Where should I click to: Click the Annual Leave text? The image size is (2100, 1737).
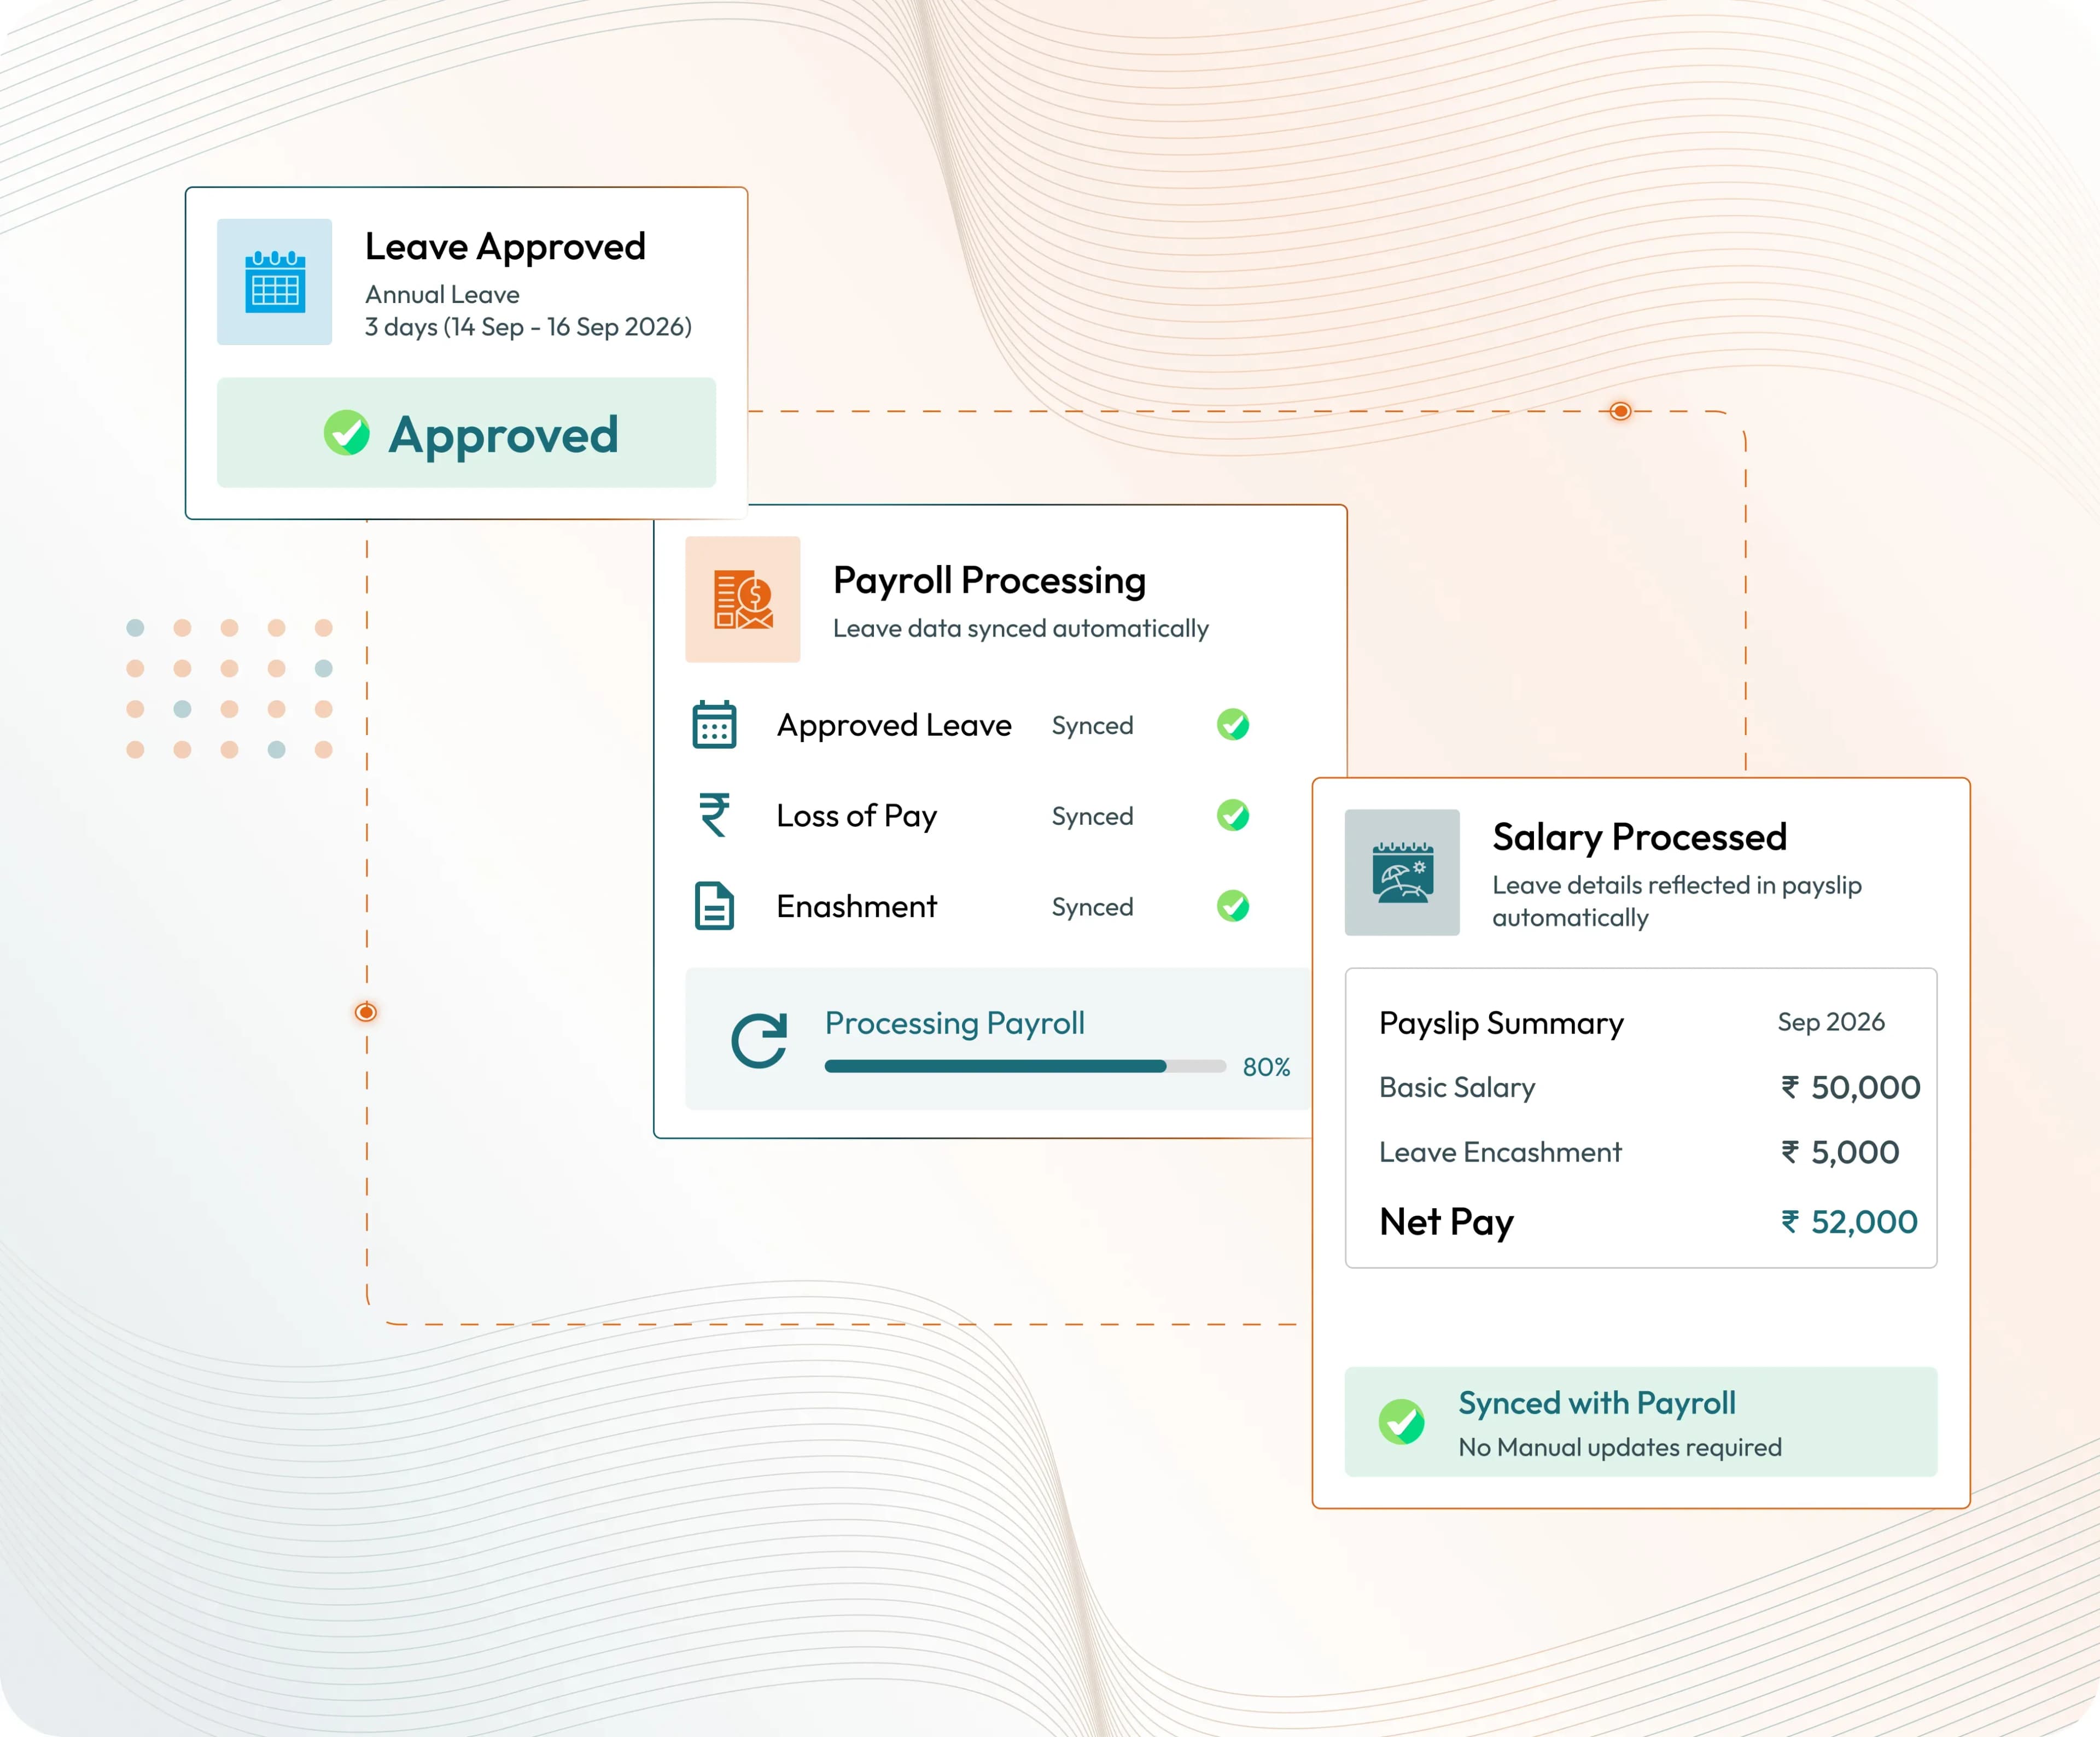click(x=442, y=294)
